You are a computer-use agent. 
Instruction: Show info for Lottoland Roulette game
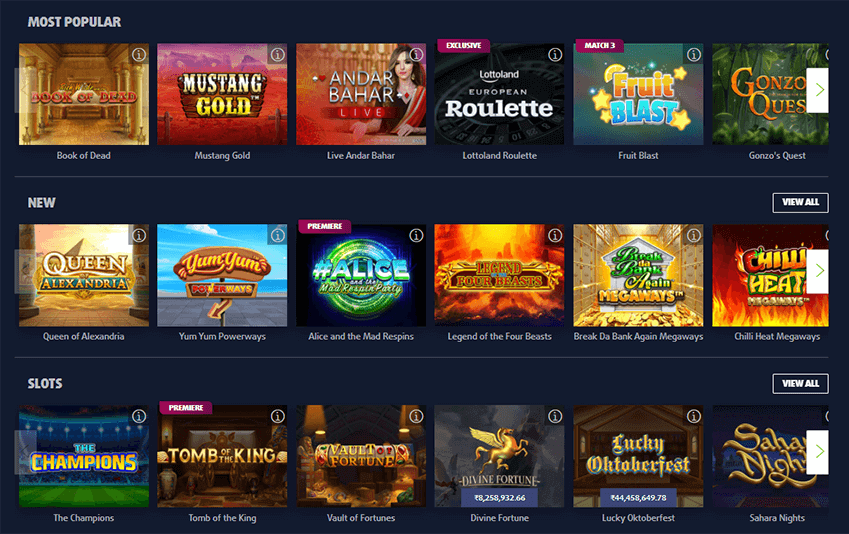pos(555,55)
